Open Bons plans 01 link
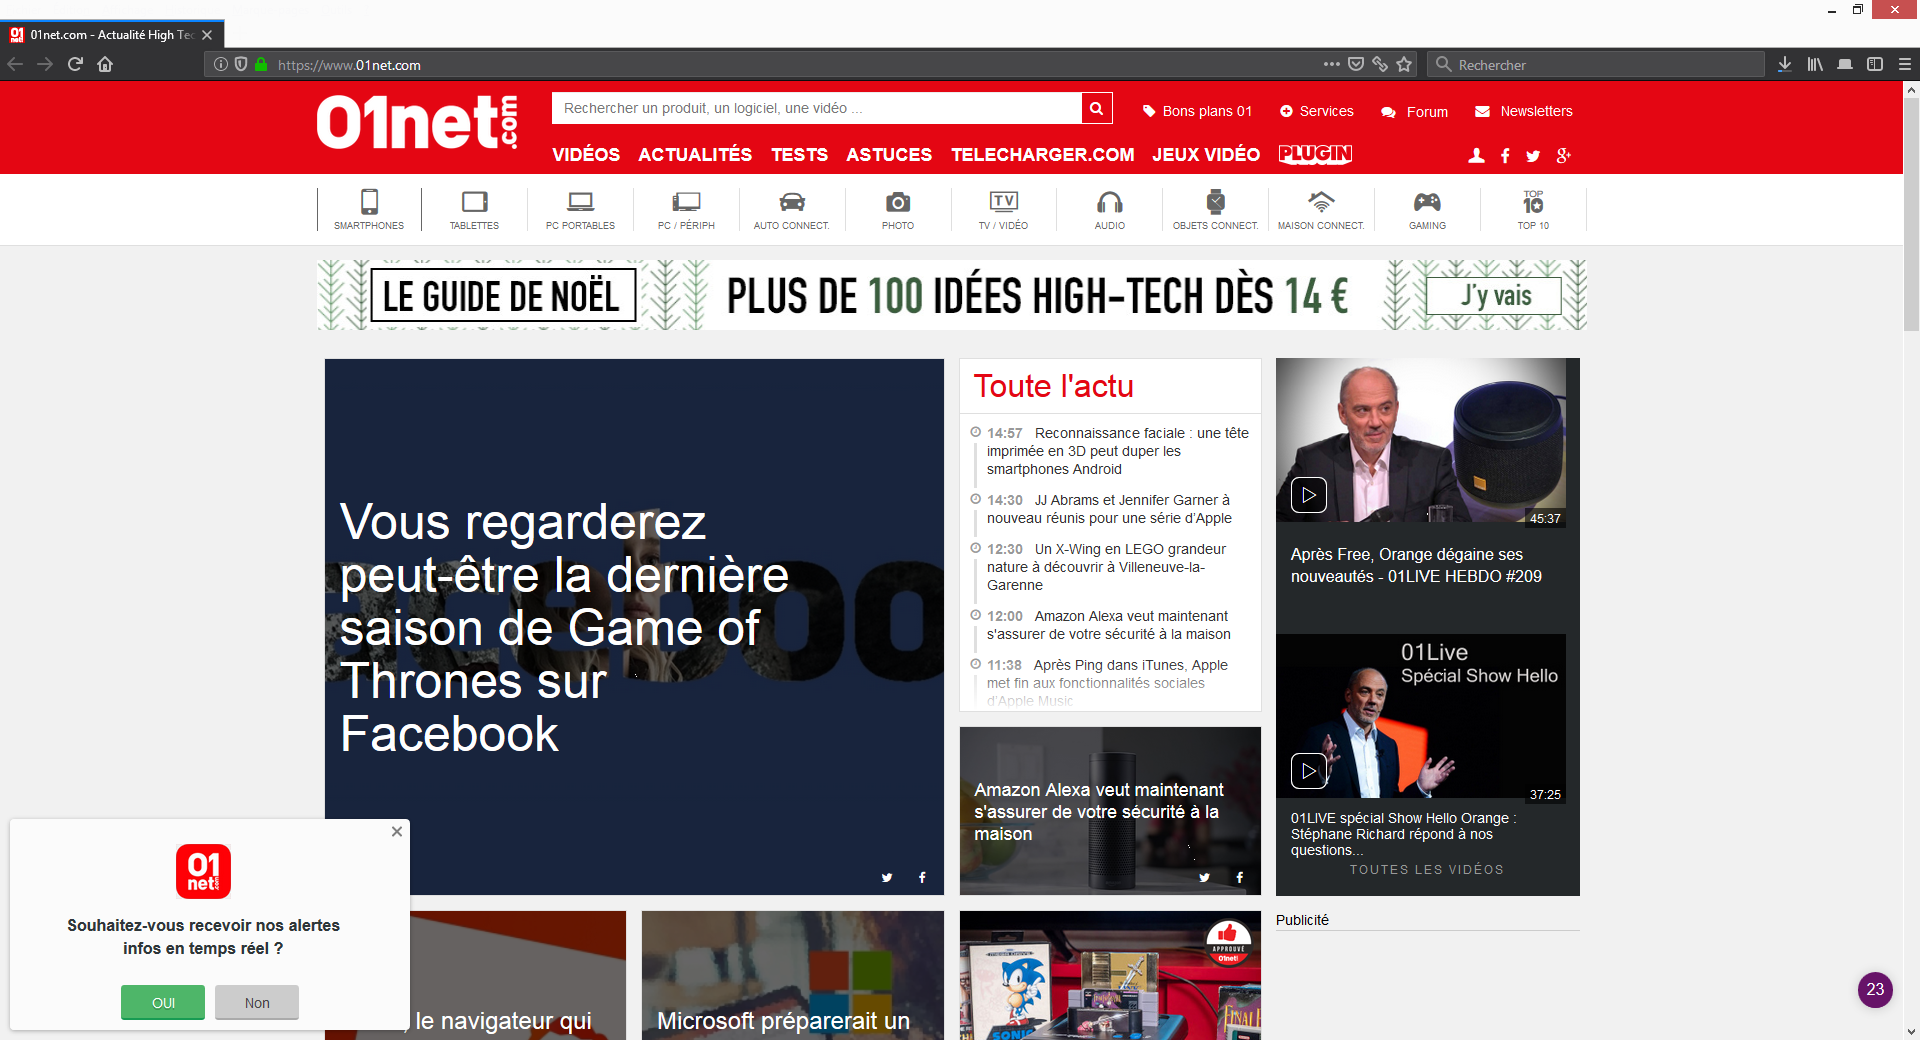The image size is (1920, 1040). tap(1198, 111)
